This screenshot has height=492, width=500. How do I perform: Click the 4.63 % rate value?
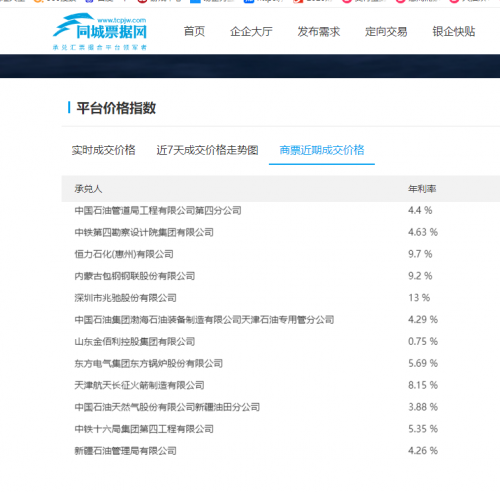click(x=423, y=232)
